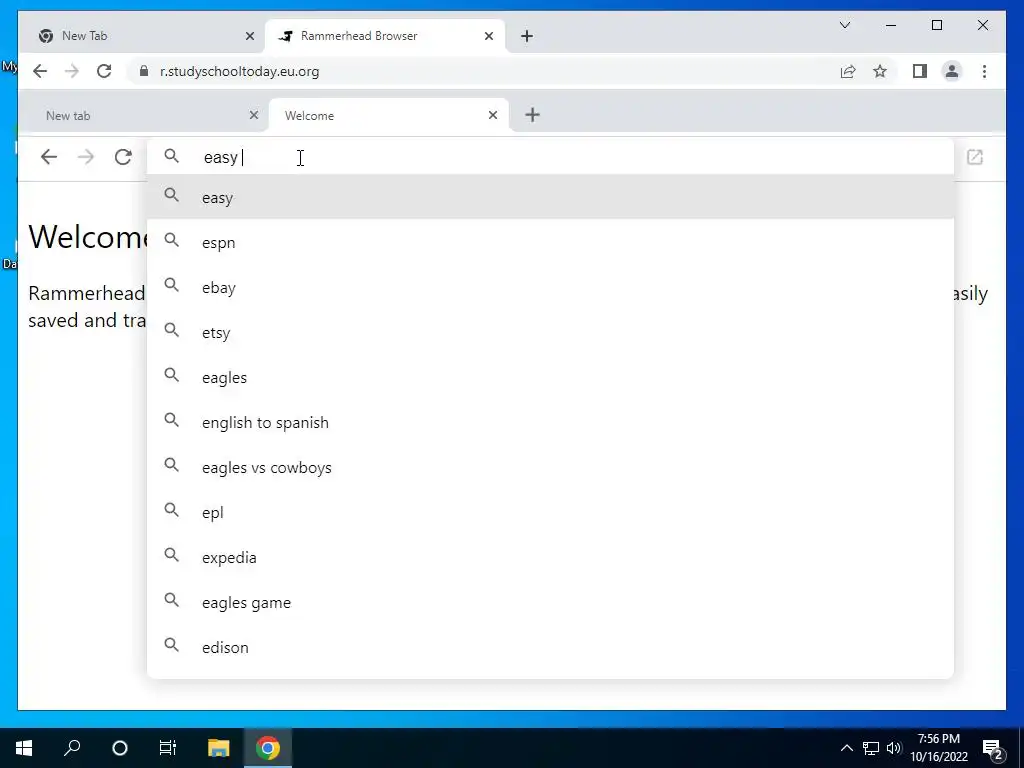1024x768 pixels.
Task: Choose the 'expedia' suggestion
Action: 550,558
